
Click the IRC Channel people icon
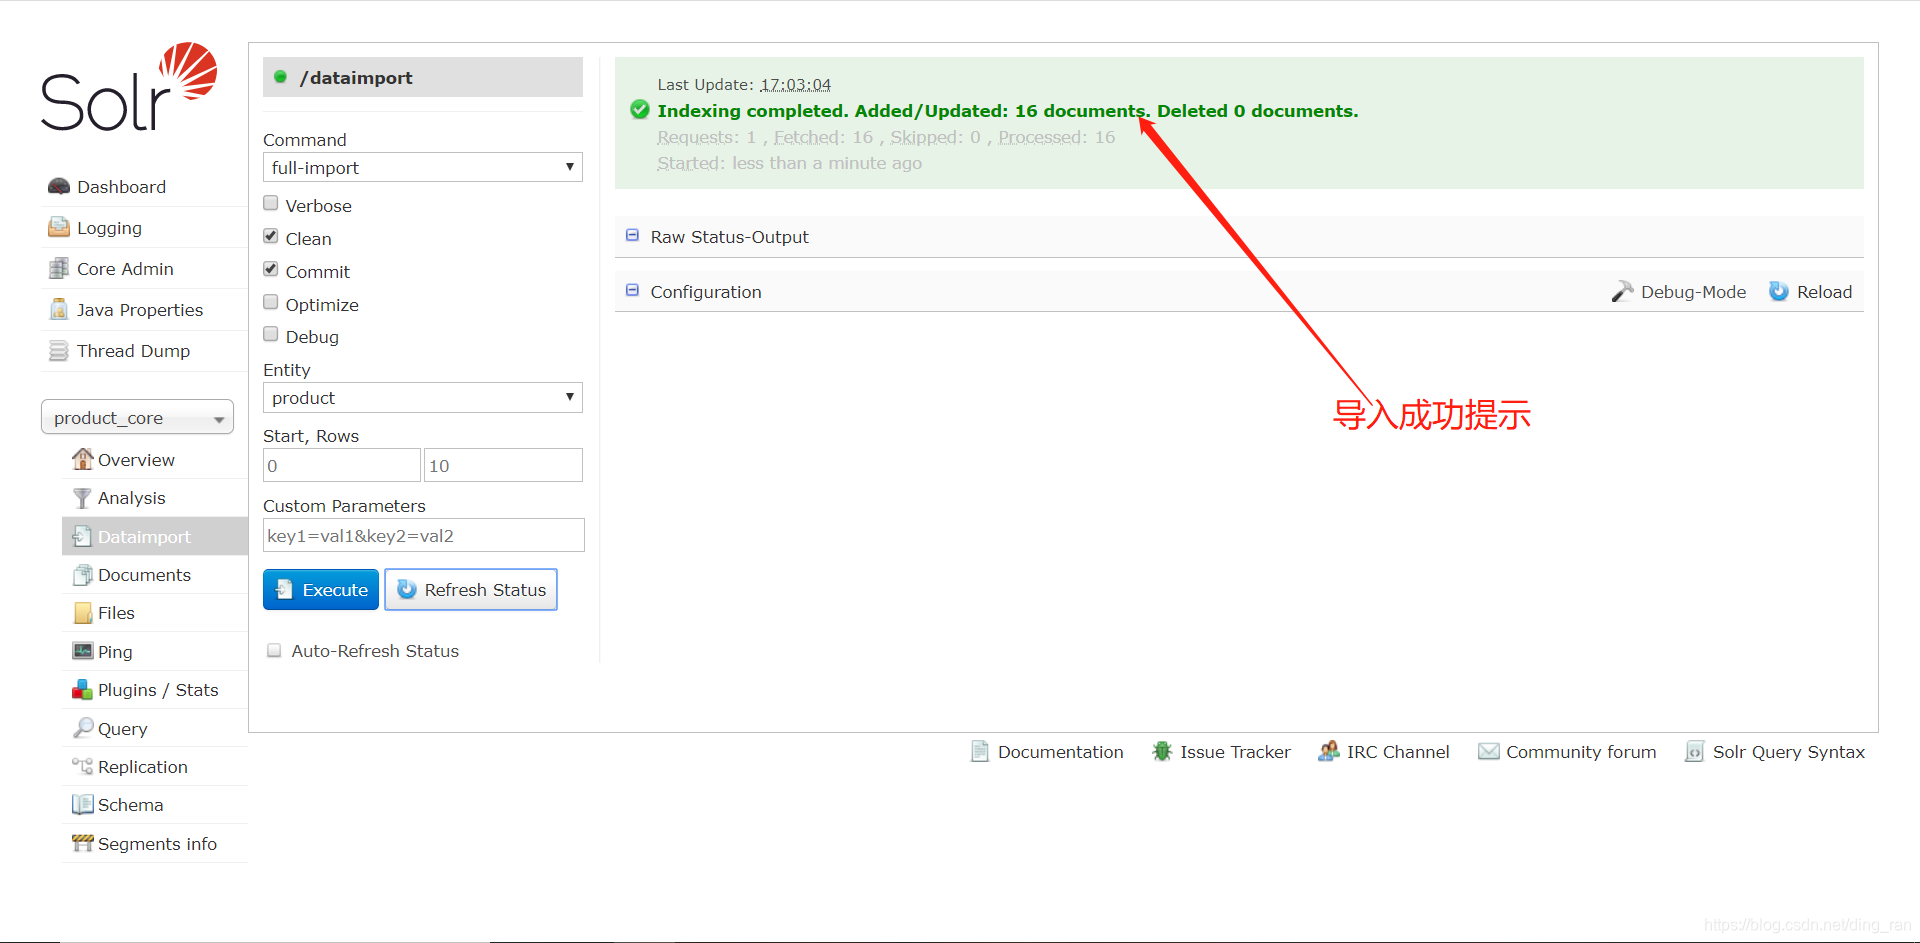[x=1328, y=751]
